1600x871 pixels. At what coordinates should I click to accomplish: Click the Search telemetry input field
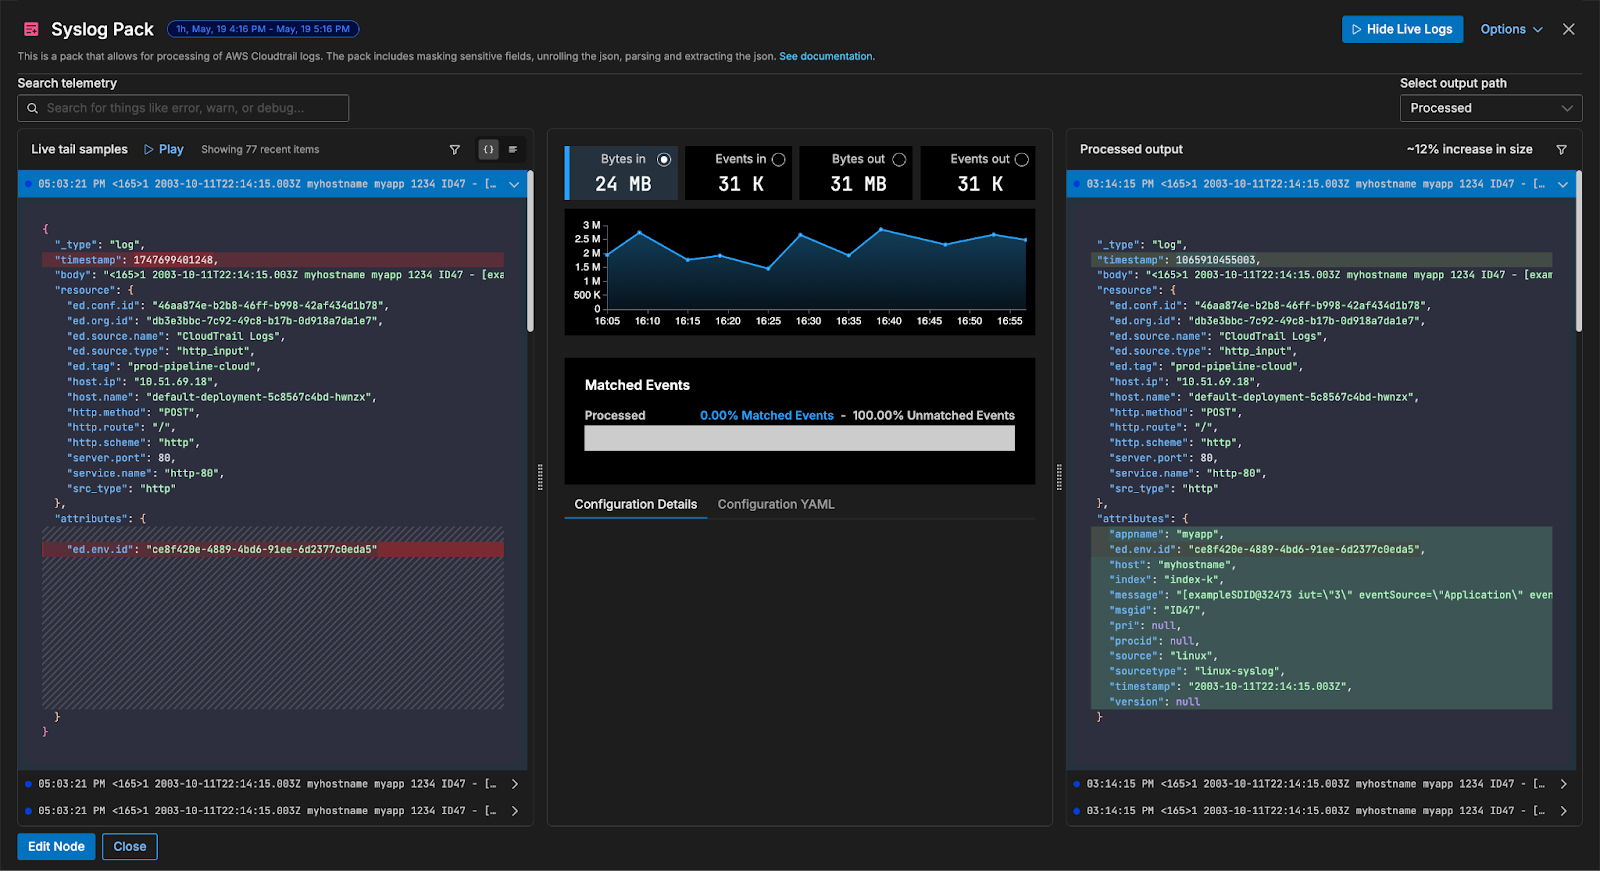pyautogui.click(x=190, y=108)
